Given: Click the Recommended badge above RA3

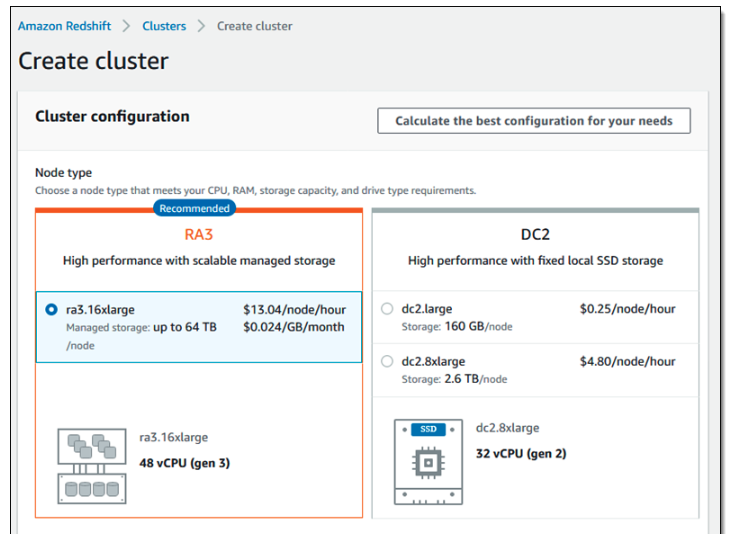Looking at the screenshot, I should pos(194,208).
